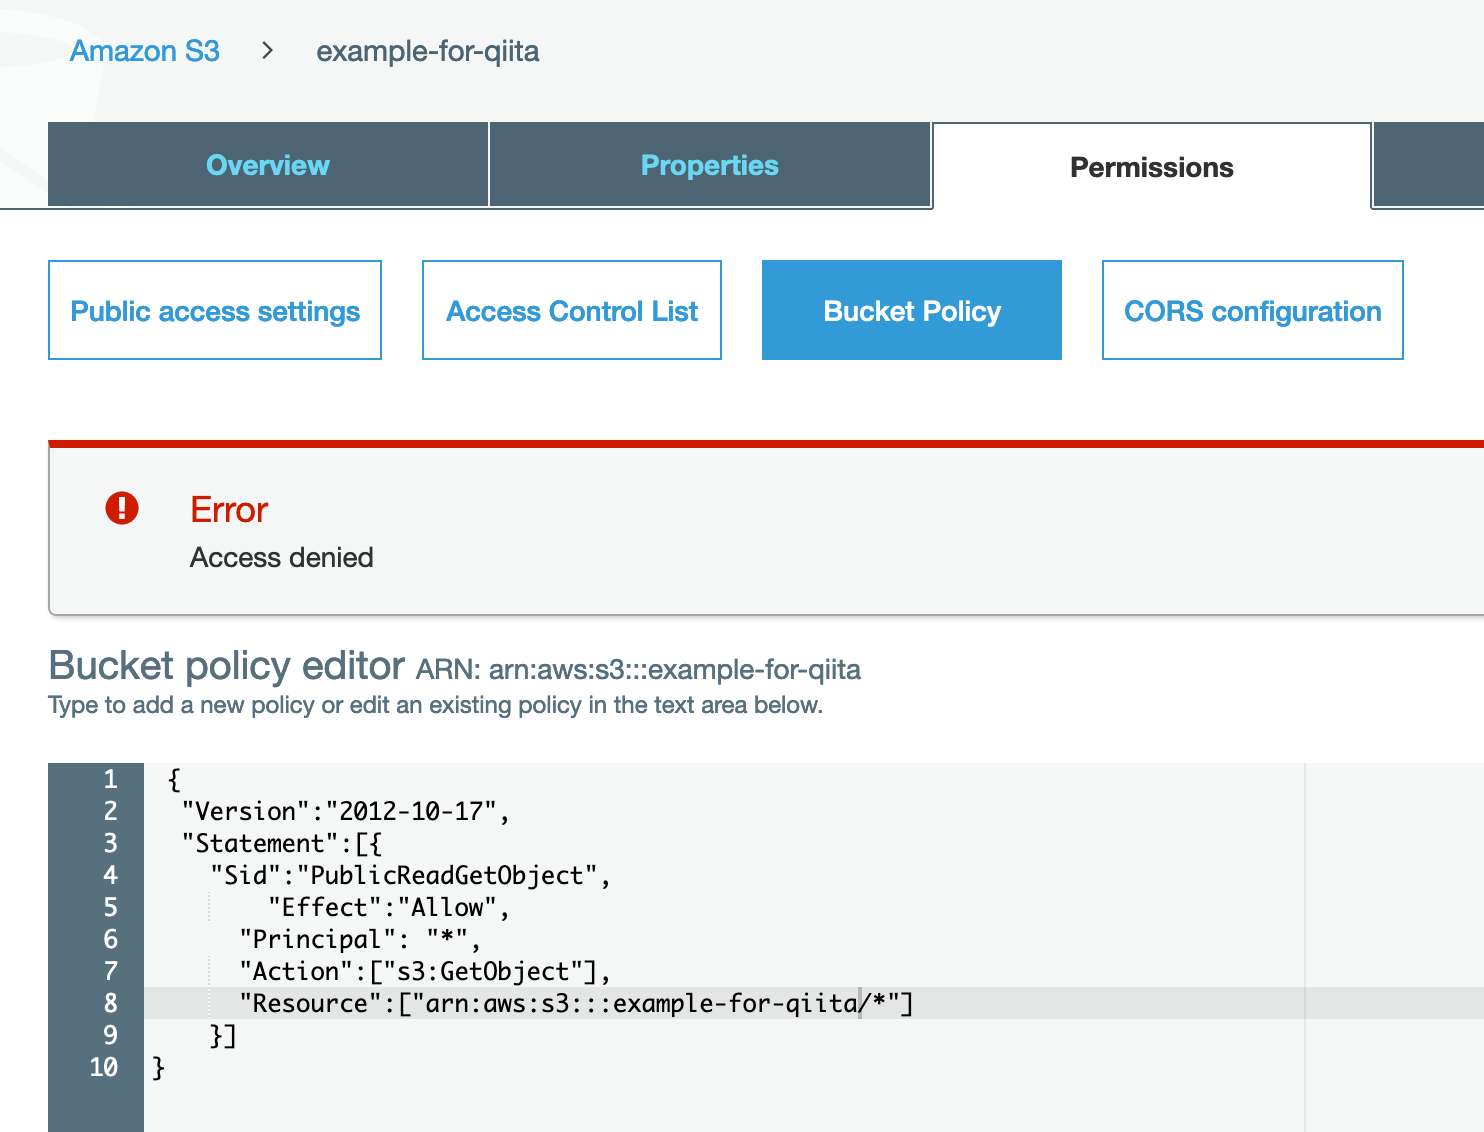This screenshot has width=1484, height=1132.
Task: Click the red error exclamation icon
Action: point(122,508)
